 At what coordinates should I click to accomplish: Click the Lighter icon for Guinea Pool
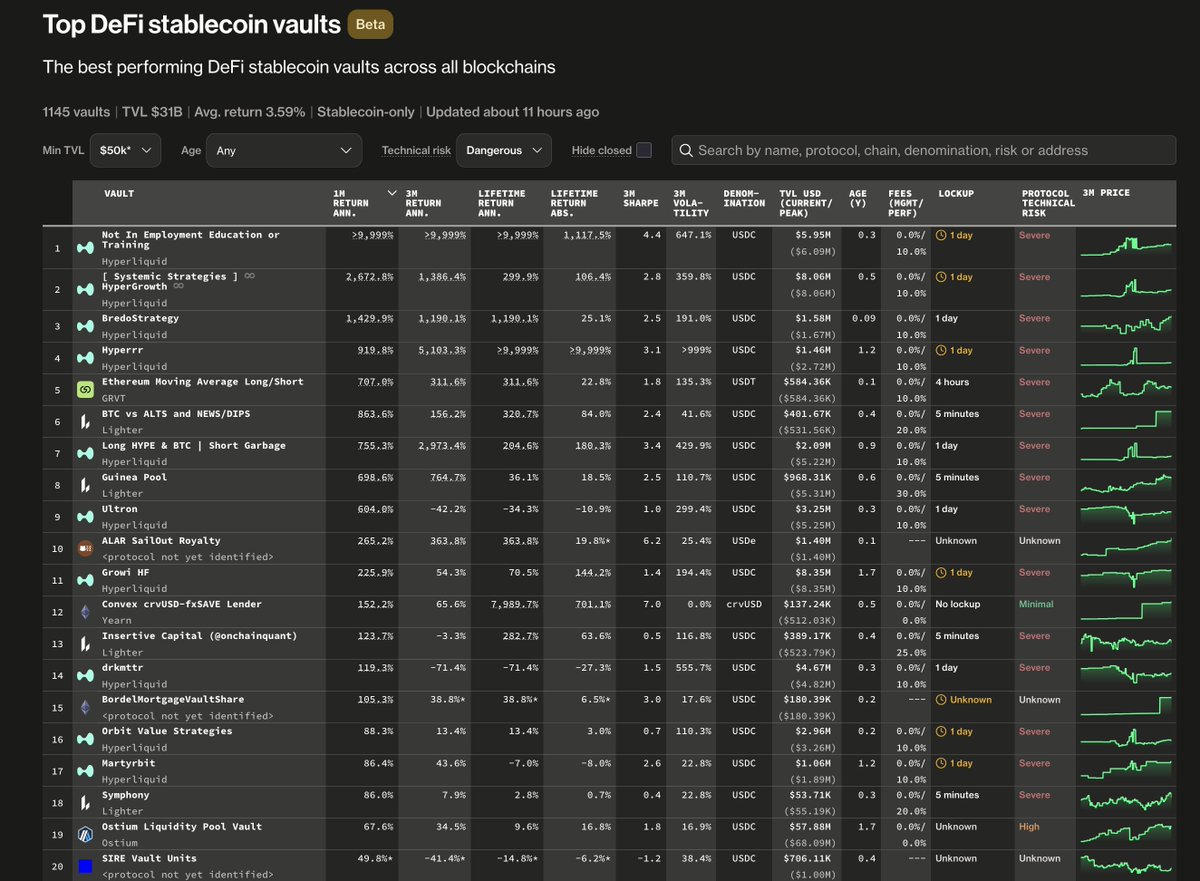click(x=86, y=485)
